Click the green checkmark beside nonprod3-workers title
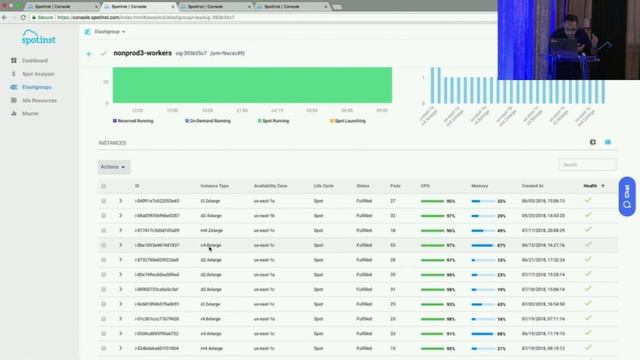The image size is (640, 360). click(x=104, y=53)
